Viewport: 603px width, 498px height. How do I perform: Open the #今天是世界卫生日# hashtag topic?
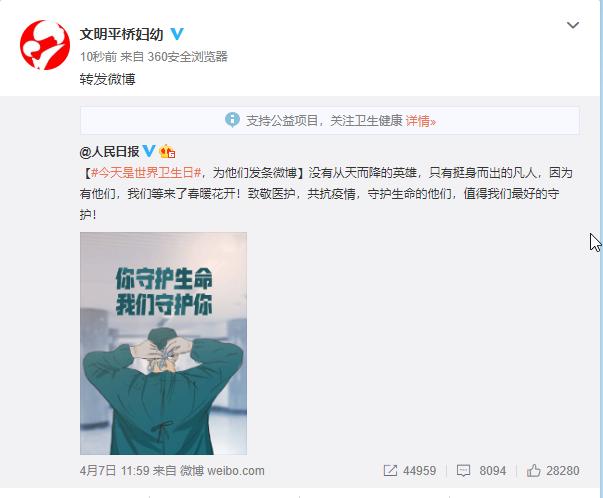pyautogui.click(x=146, y=173)
